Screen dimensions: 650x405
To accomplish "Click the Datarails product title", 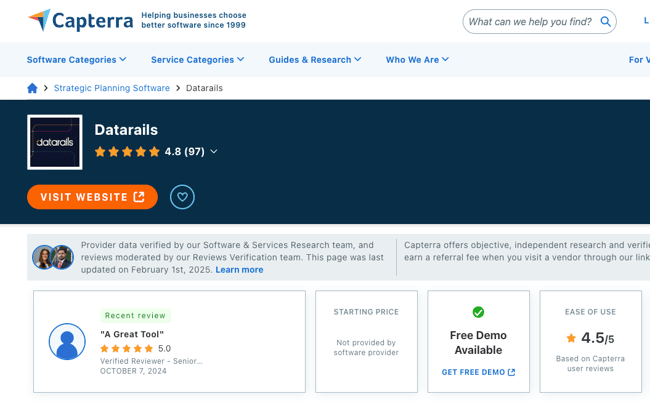I will click(x=126, y=130).
